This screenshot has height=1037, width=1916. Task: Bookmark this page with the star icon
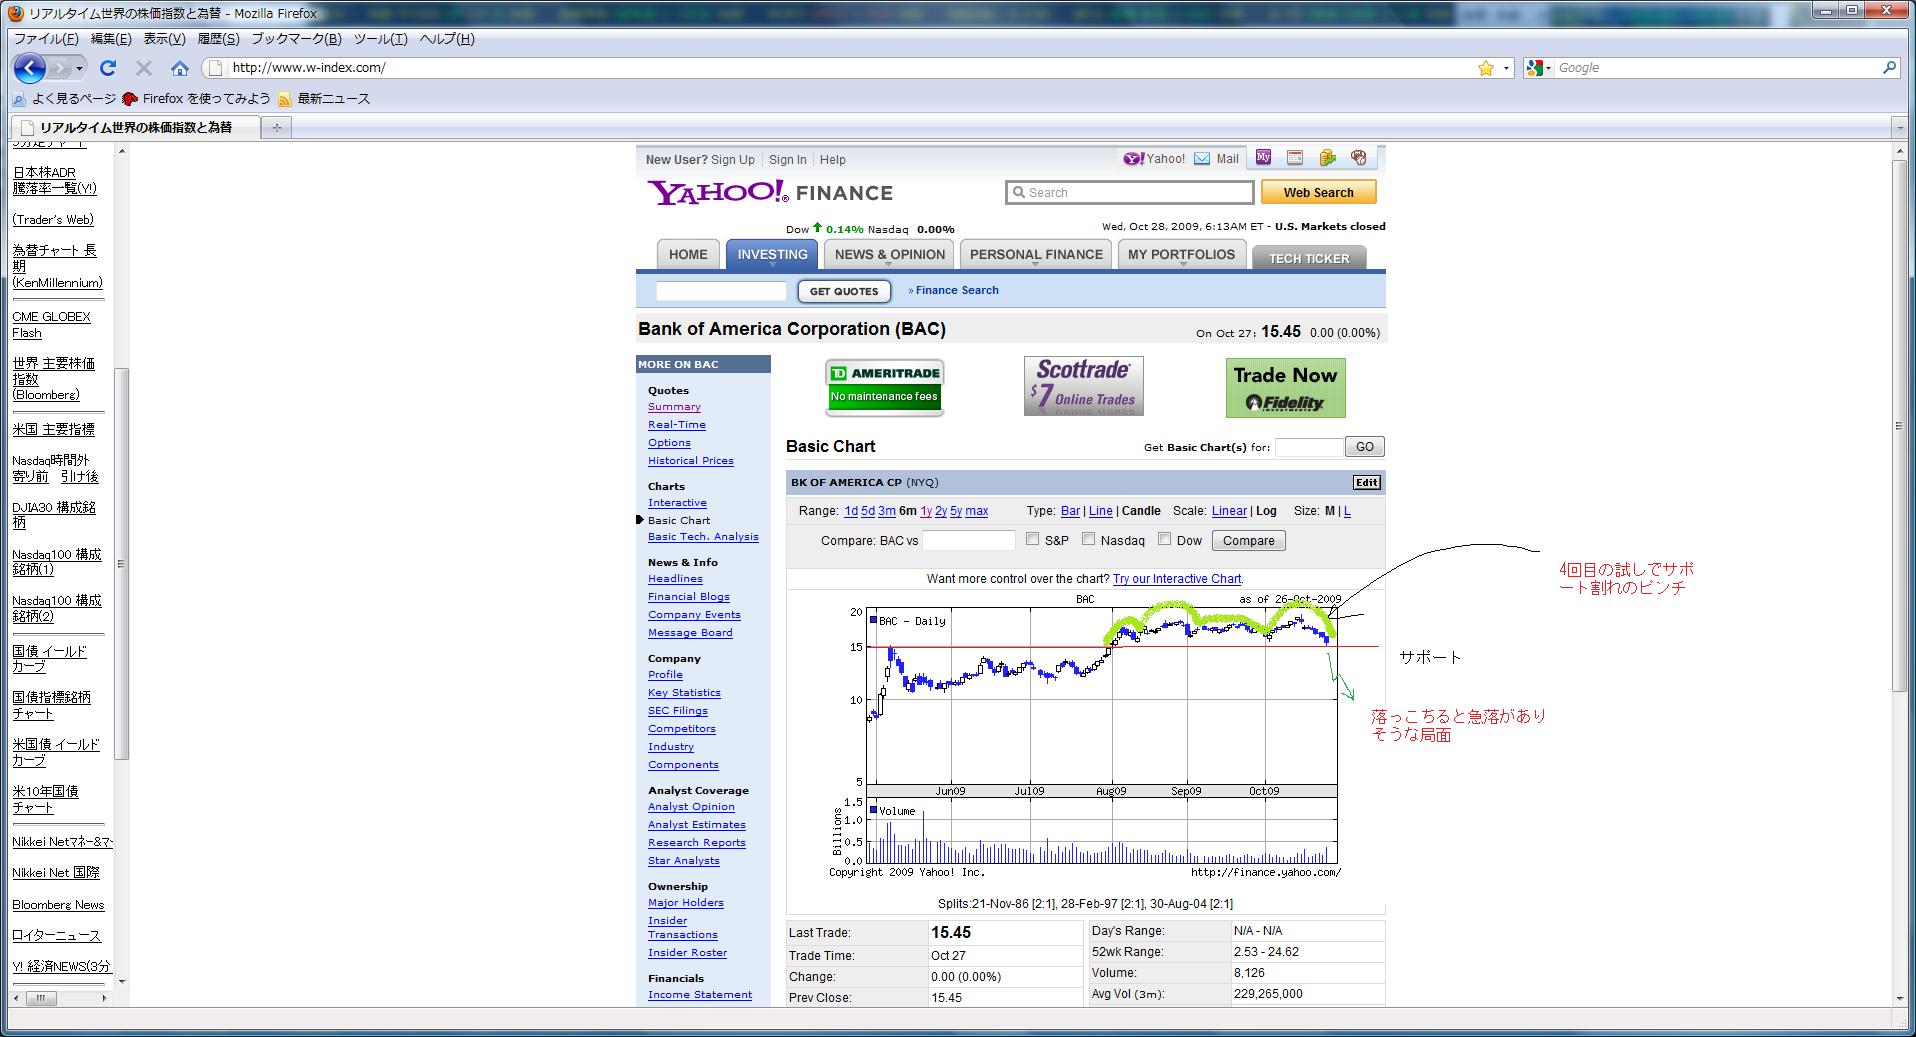[1486, 68]
